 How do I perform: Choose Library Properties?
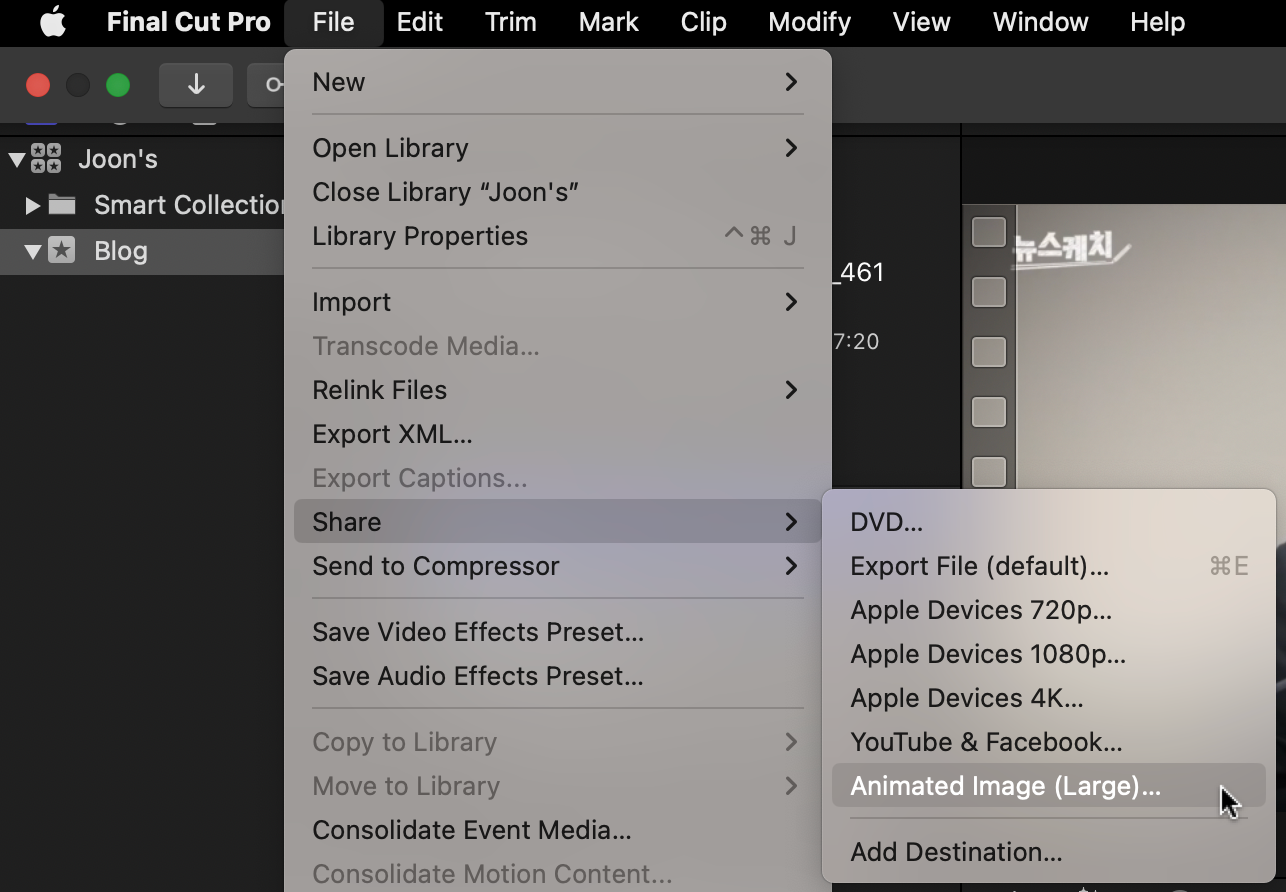click(x=558, y=236)
